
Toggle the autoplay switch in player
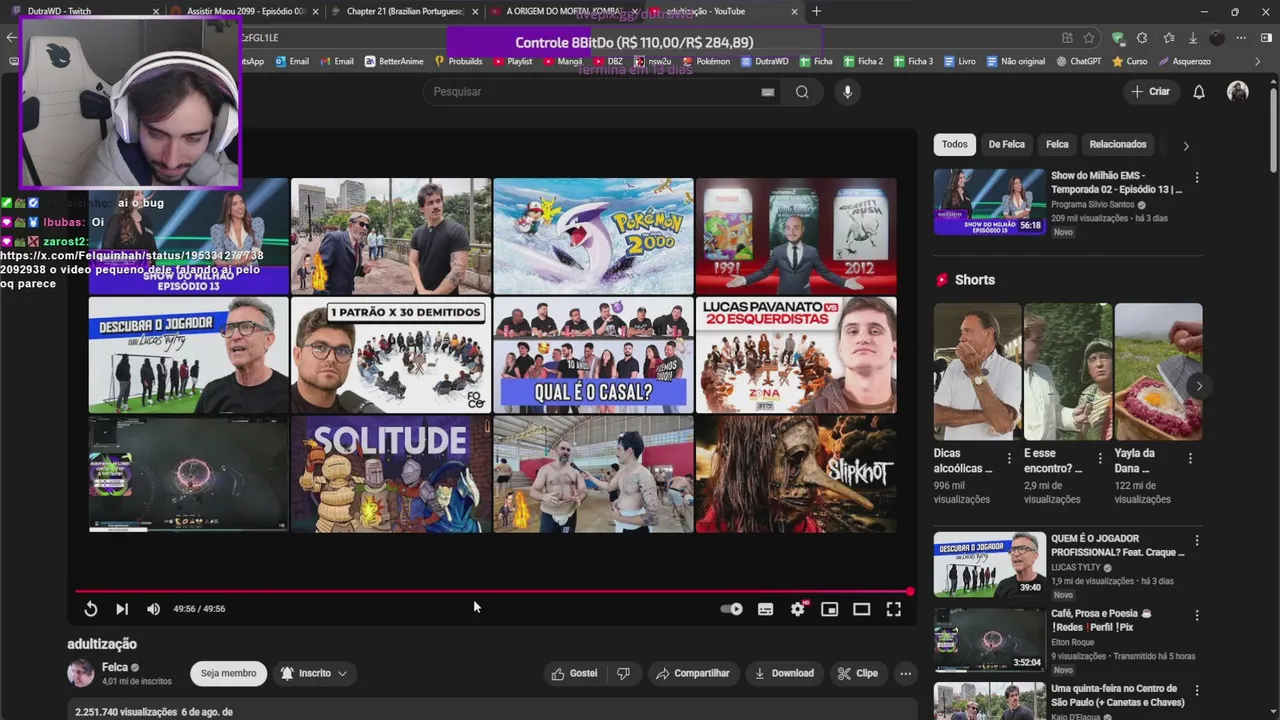pos(732,609)
